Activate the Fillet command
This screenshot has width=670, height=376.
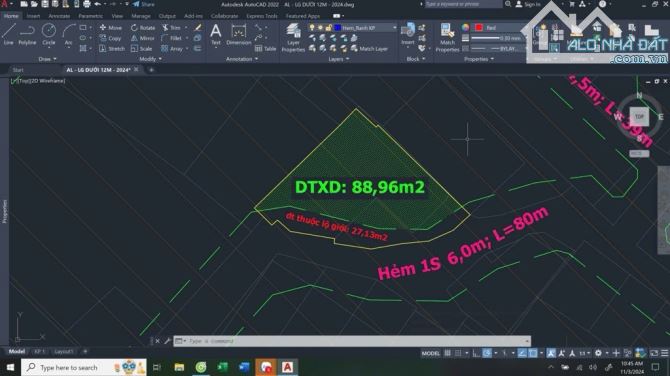pos(171,38)
